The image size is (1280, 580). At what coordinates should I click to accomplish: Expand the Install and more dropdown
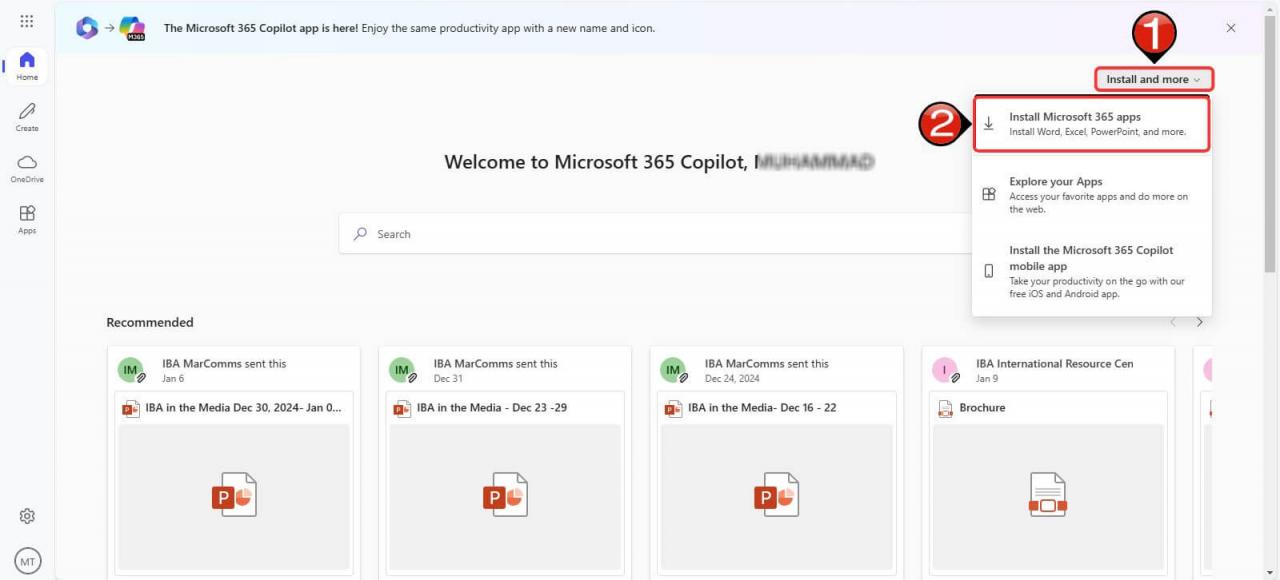[x=1154, y=79]
